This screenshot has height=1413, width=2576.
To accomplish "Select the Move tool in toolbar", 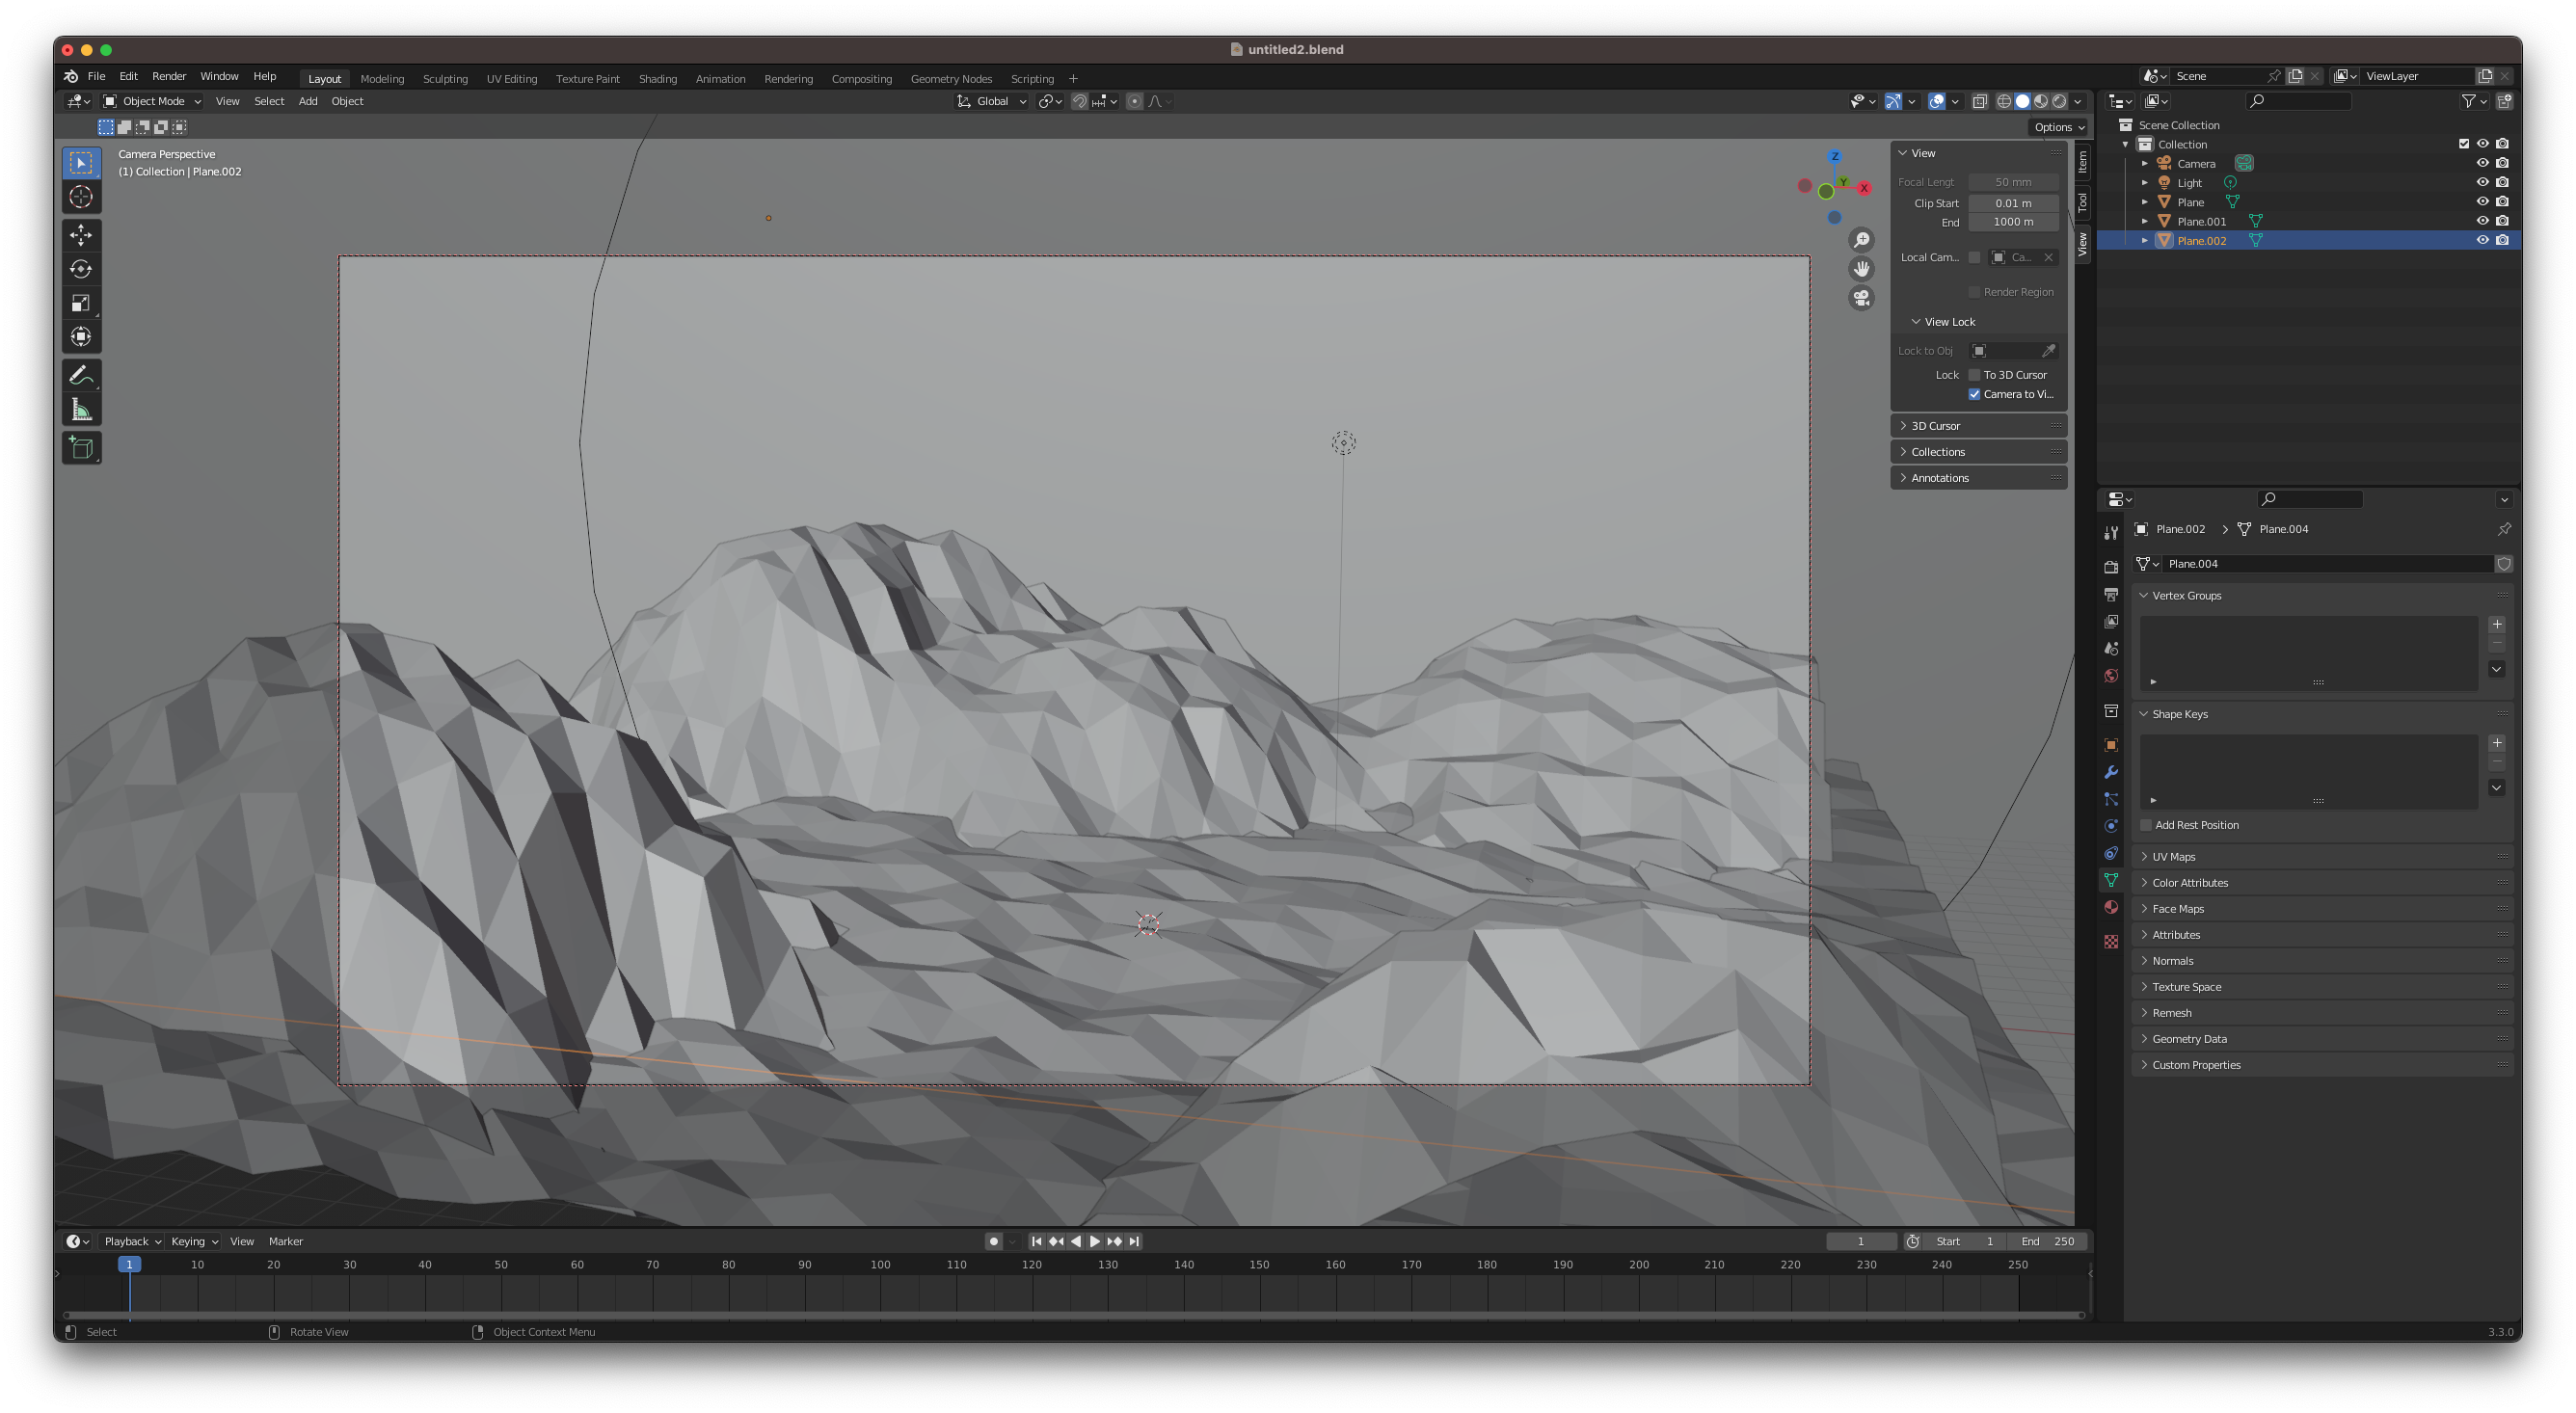I will (81, 235).
